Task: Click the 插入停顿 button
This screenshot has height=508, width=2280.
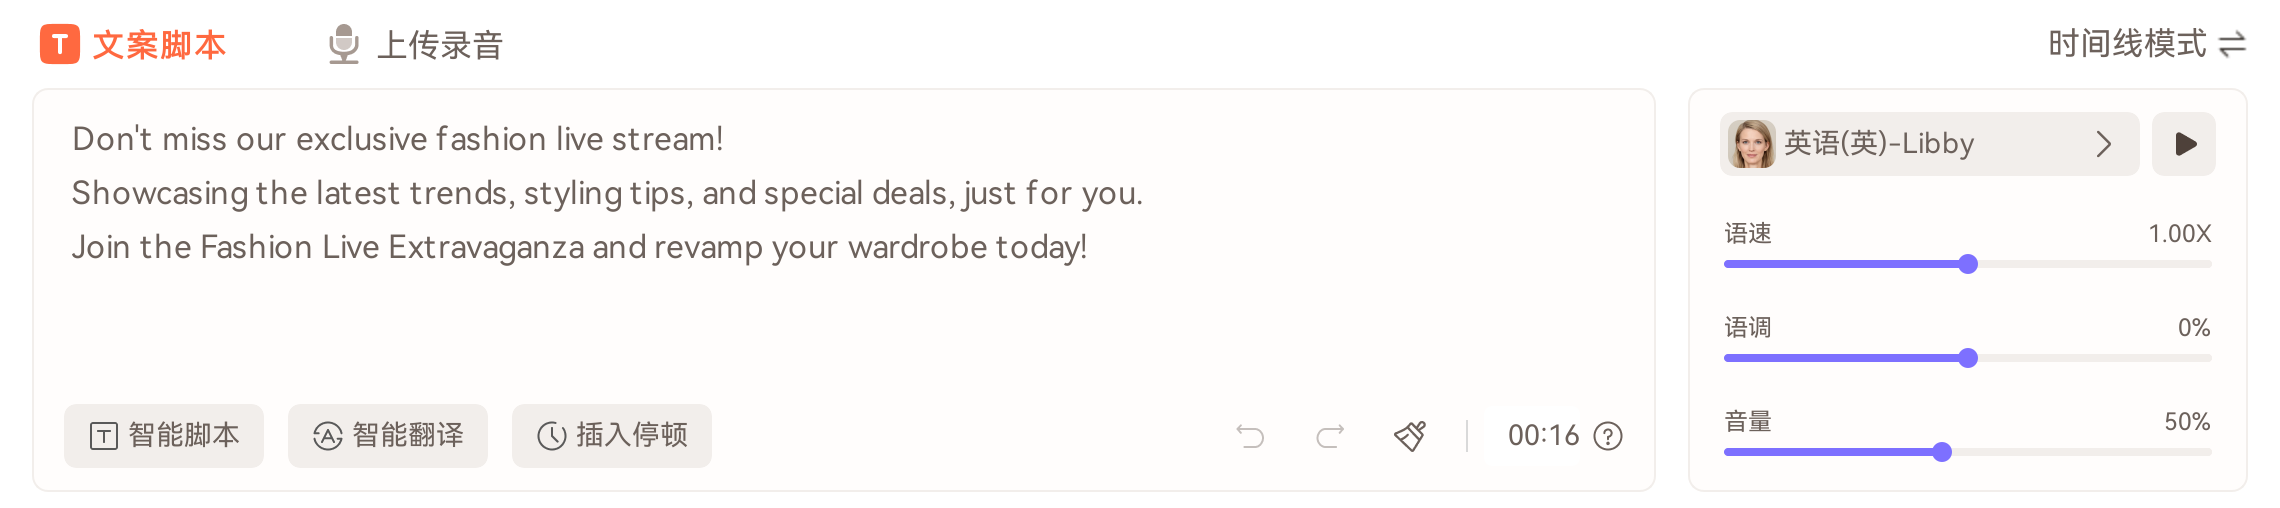Action: coord(612,436)
